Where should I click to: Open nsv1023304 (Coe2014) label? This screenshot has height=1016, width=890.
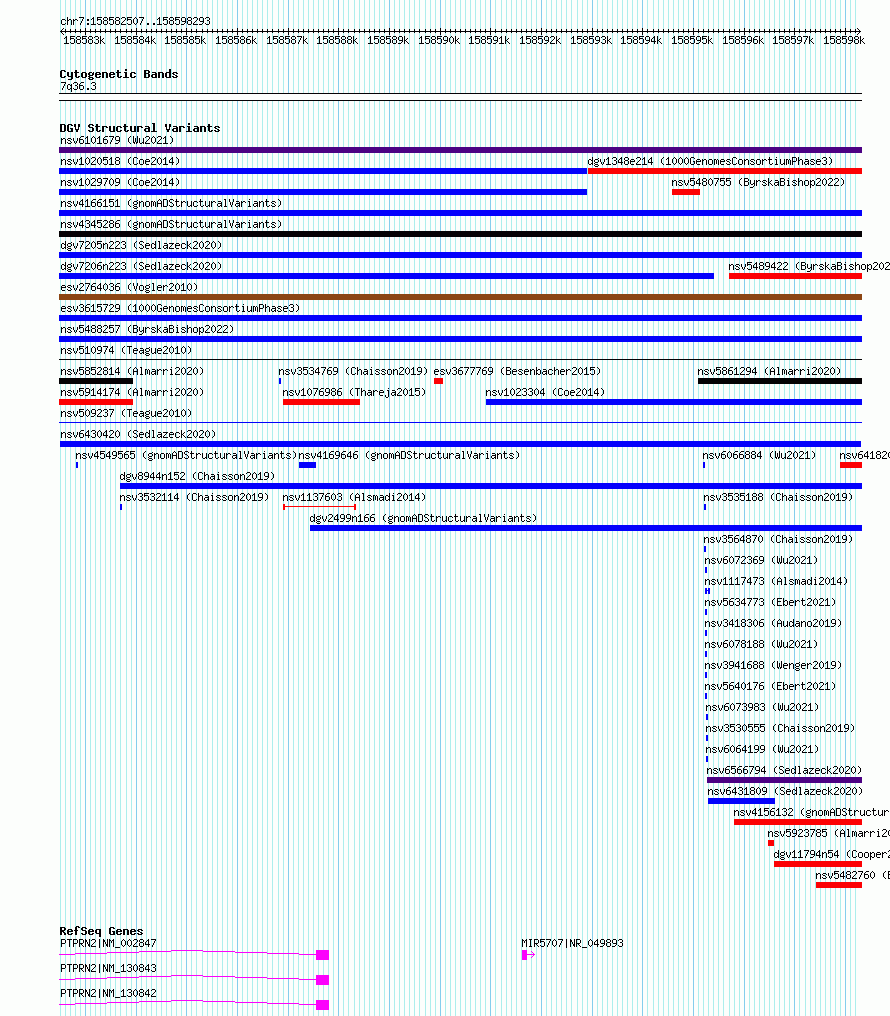point(545,393)
